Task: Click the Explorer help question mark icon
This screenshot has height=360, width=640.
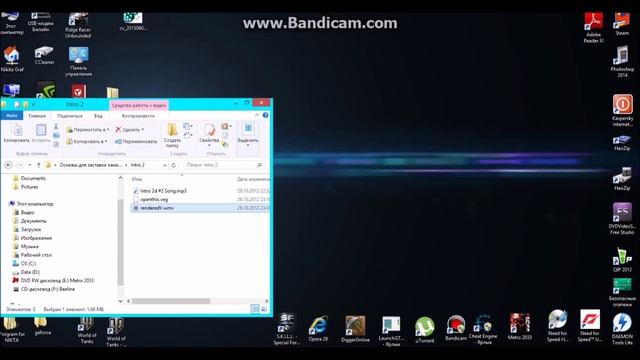Action: [265, 116]
